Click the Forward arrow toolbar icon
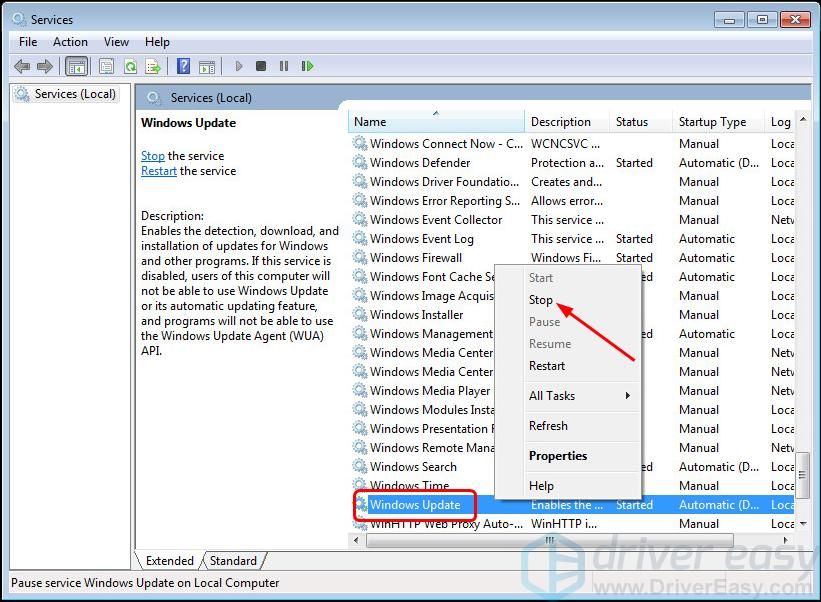The image size is (821, 602). [x=45, y=66]
